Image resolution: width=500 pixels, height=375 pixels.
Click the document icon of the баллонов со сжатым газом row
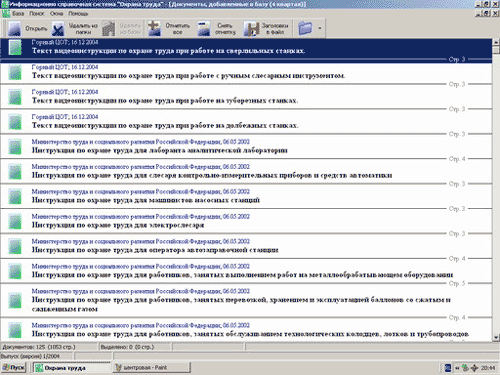pyautogui.click(x=15, y=300)
